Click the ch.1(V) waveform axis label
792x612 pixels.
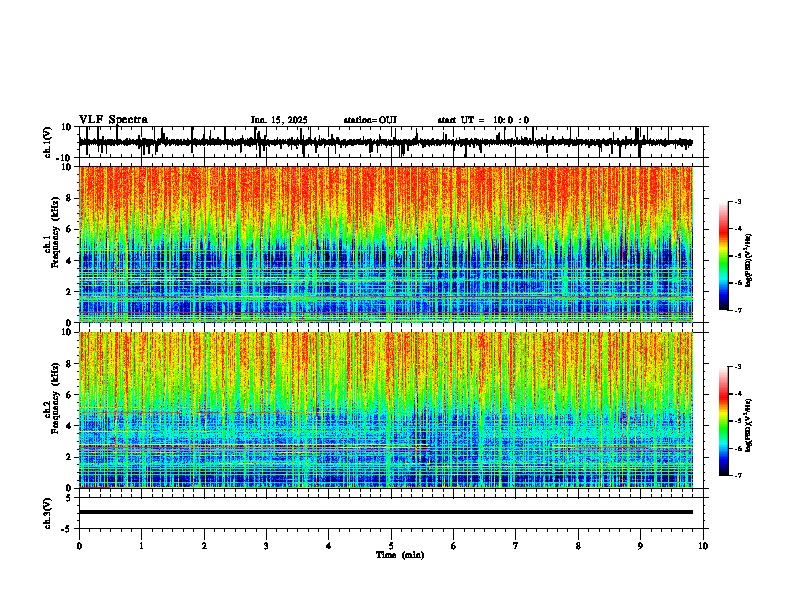click(48, 142)
